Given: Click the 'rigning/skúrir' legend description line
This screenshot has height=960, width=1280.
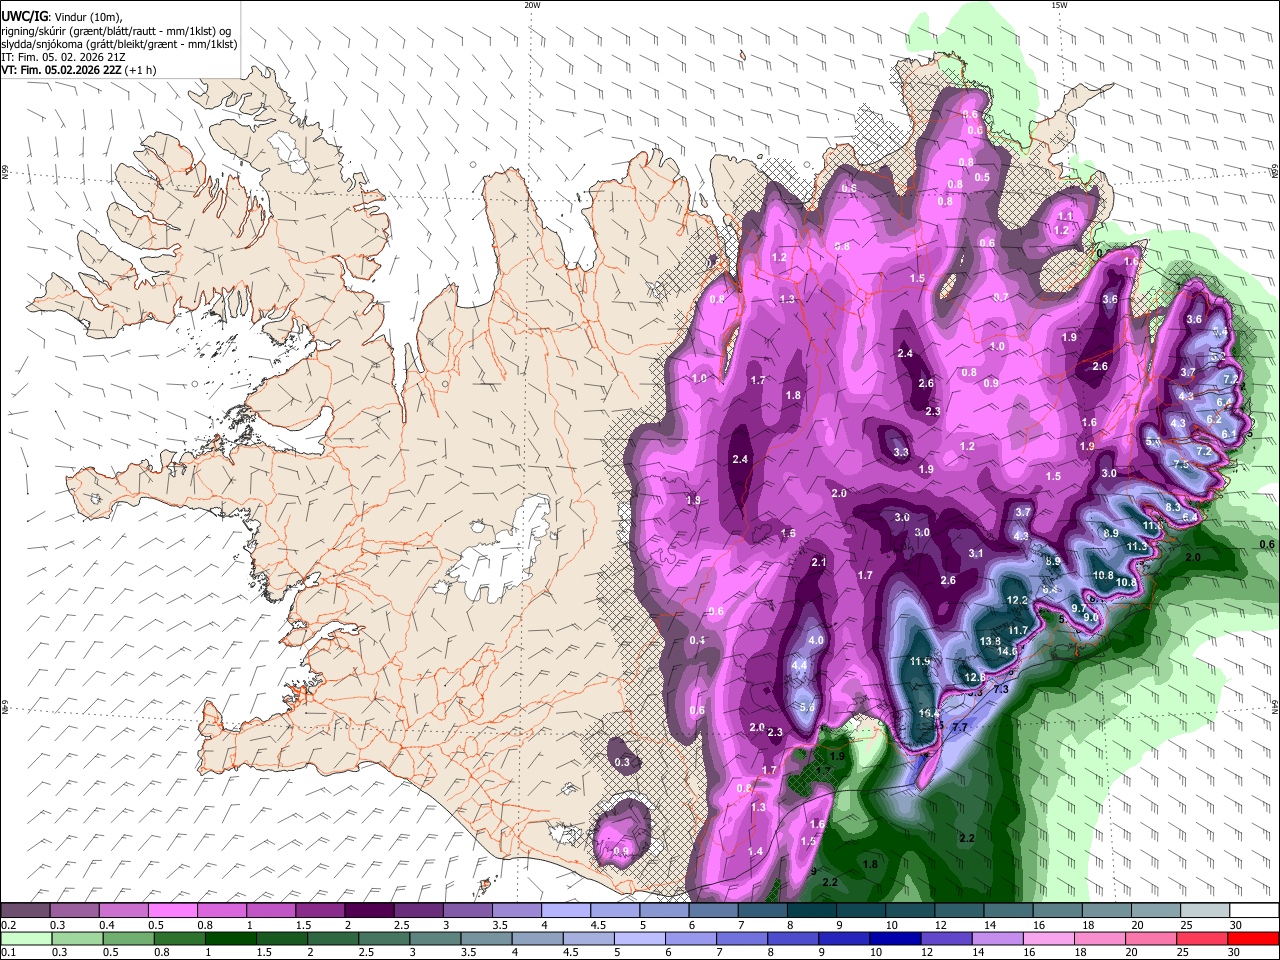Looking at the screenshot, I should (116, 31).
